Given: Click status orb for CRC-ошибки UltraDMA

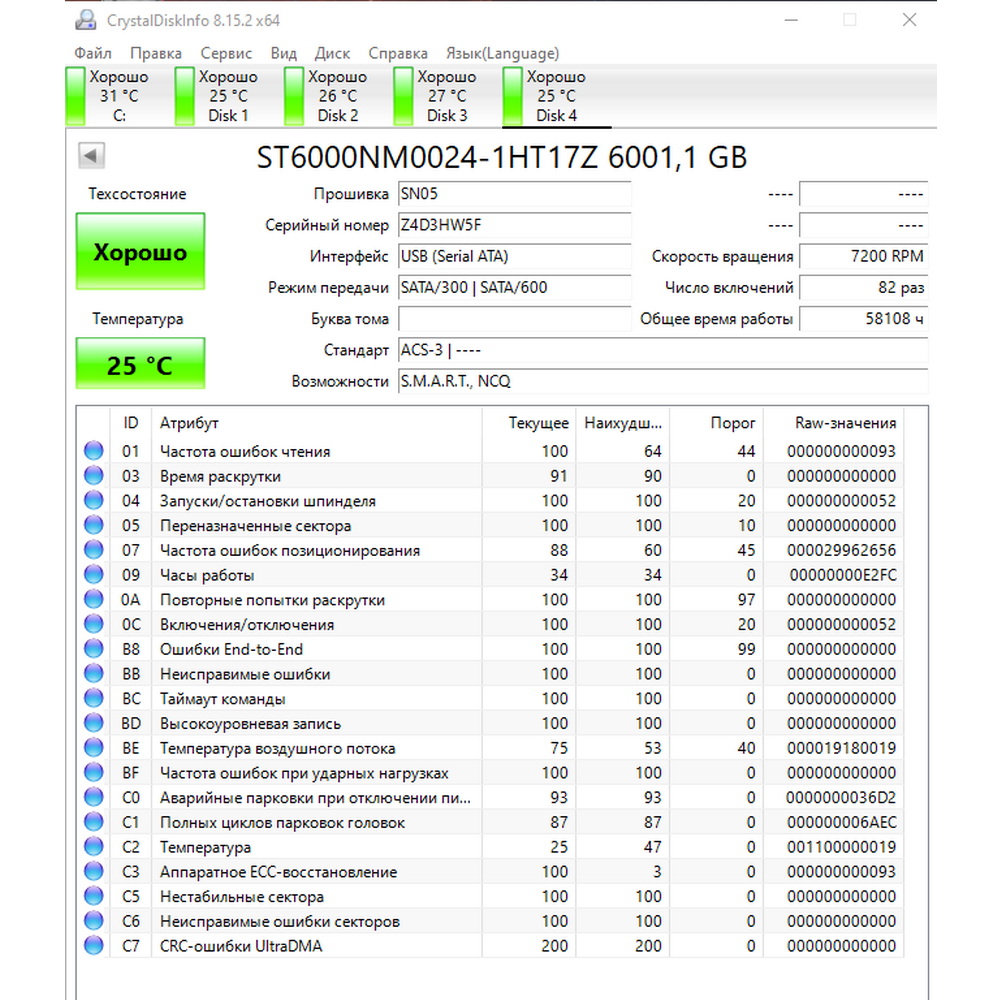Looking at the screenshot, I should [94, 945].
